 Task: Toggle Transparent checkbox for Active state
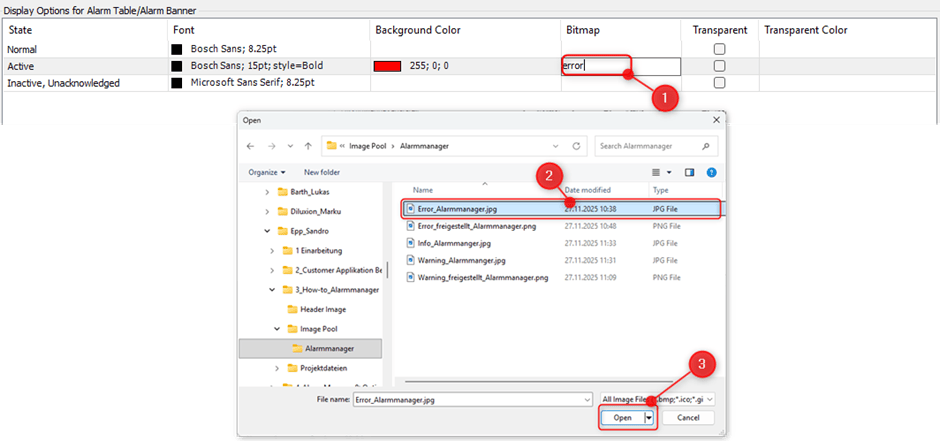(719, 66)
